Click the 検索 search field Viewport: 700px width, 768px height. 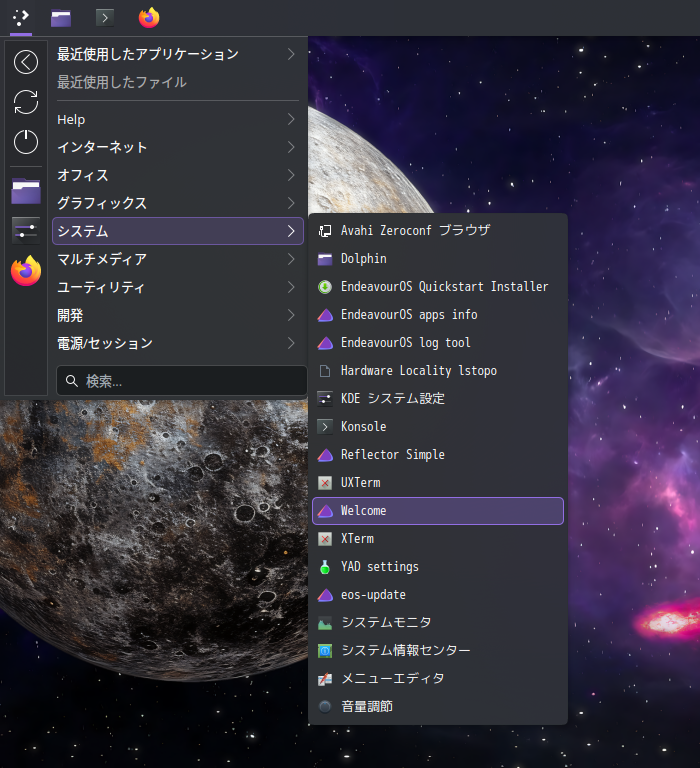point(182,381)
